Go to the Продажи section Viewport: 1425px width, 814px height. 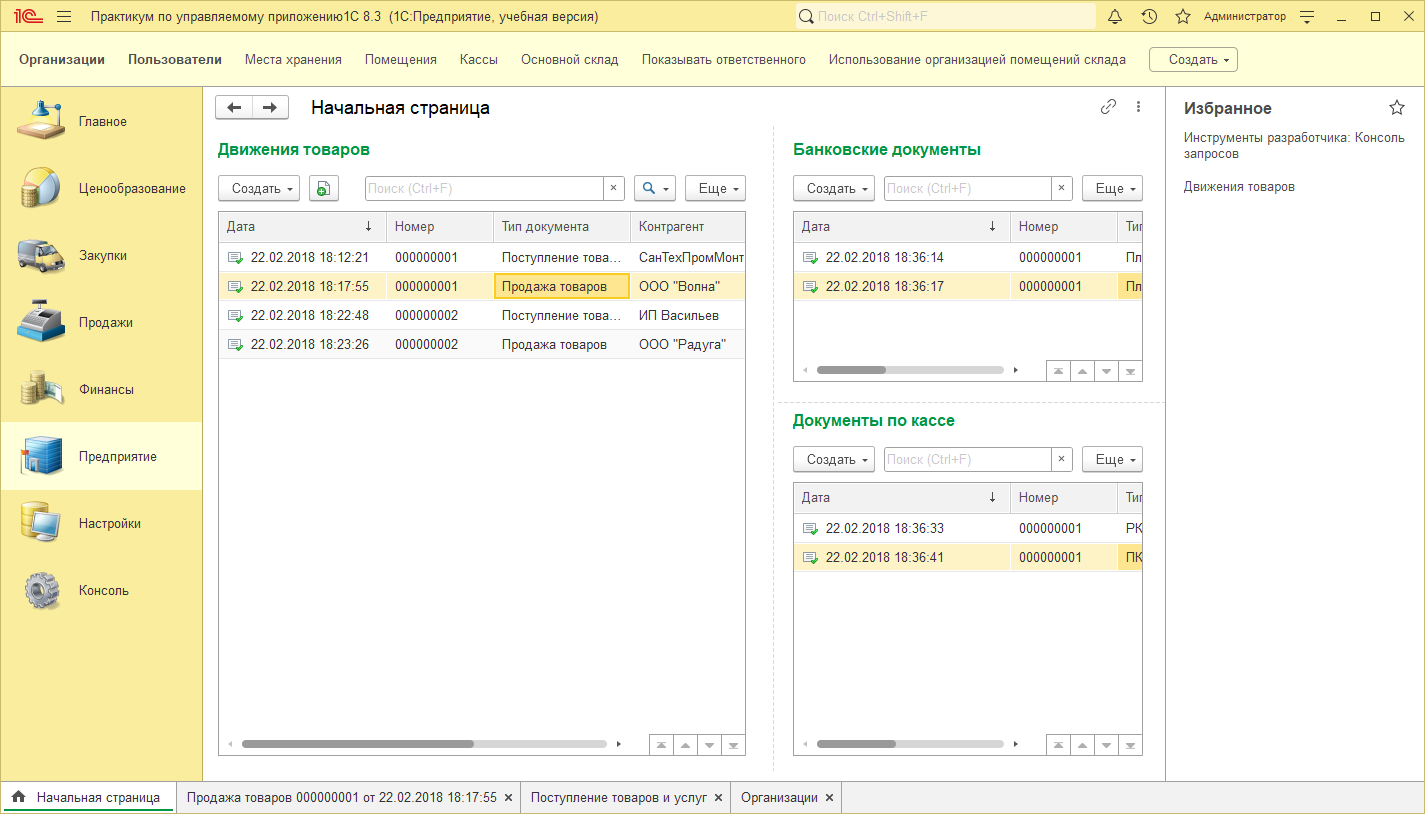click(101, 322)
